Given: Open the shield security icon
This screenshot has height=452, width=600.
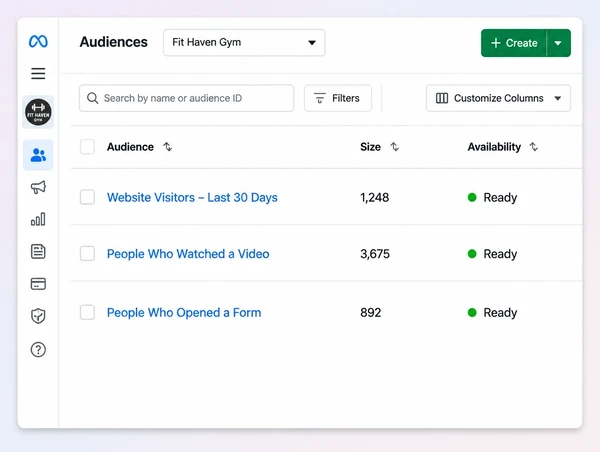Looking at the screenshot, I should [38, 316].
